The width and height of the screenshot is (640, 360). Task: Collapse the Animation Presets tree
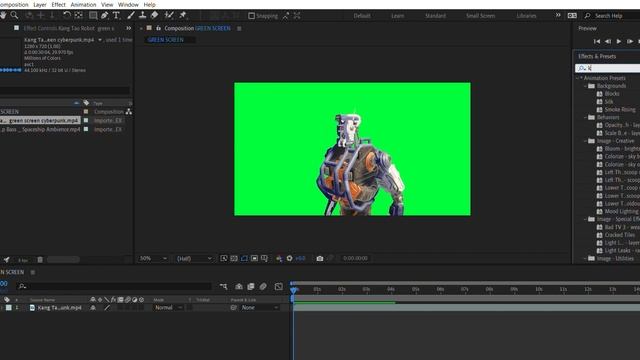pyautogui.click(x=578, y=78)
